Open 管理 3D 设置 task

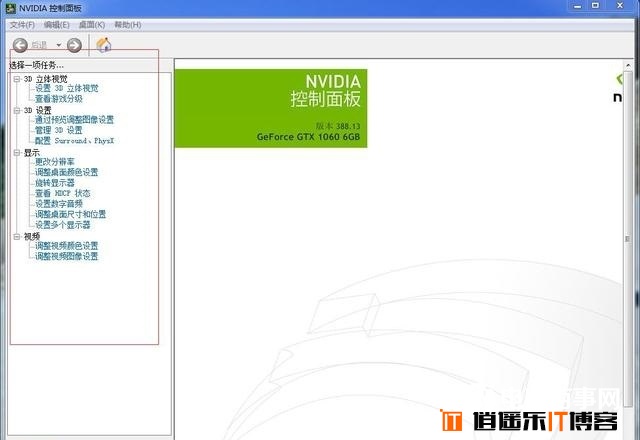point(59,130)
